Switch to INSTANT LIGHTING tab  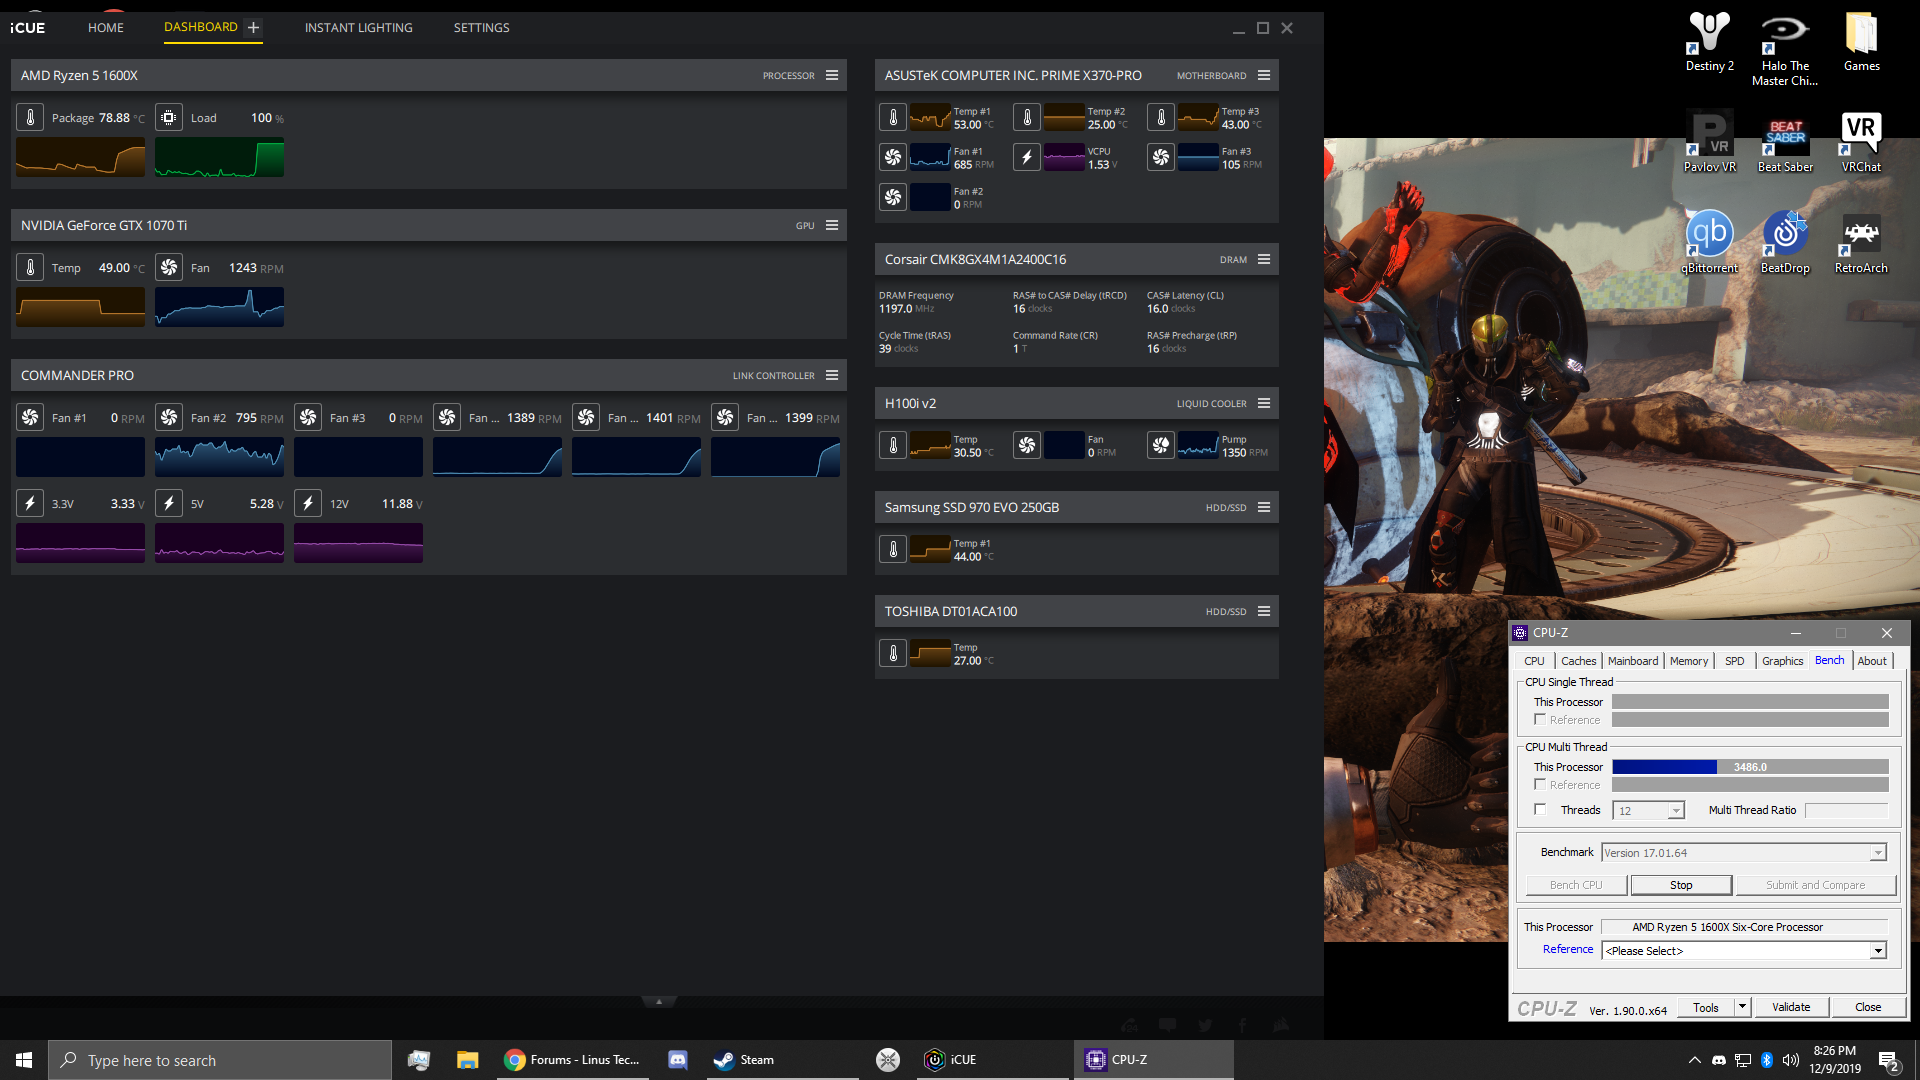(x=359, y=28)
